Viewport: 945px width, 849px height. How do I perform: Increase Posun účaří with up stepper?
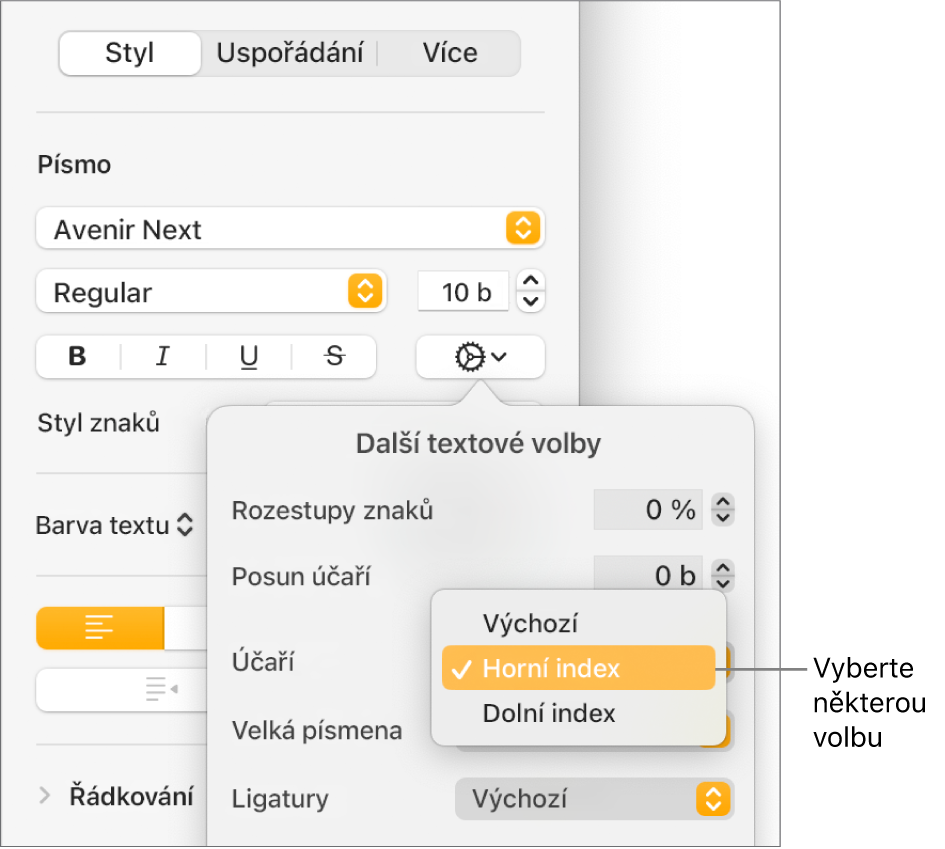(x=723, y=568)
